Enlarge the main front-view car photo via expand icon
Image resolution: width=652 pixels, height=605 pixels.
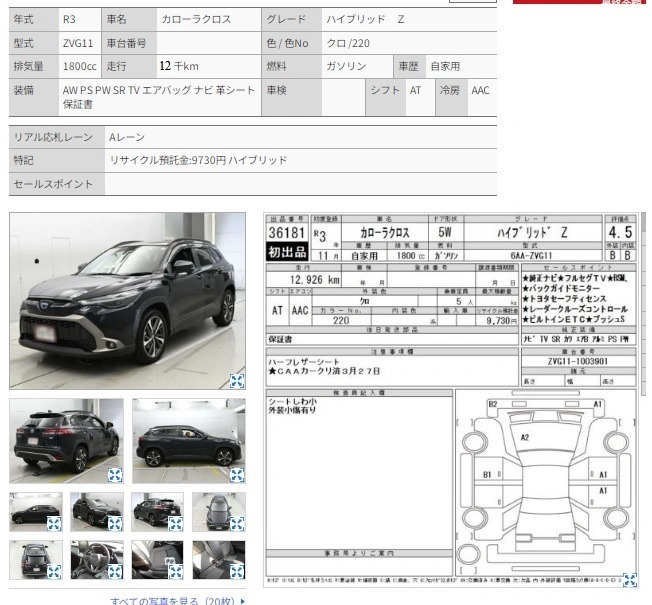[x=237, y=381]
